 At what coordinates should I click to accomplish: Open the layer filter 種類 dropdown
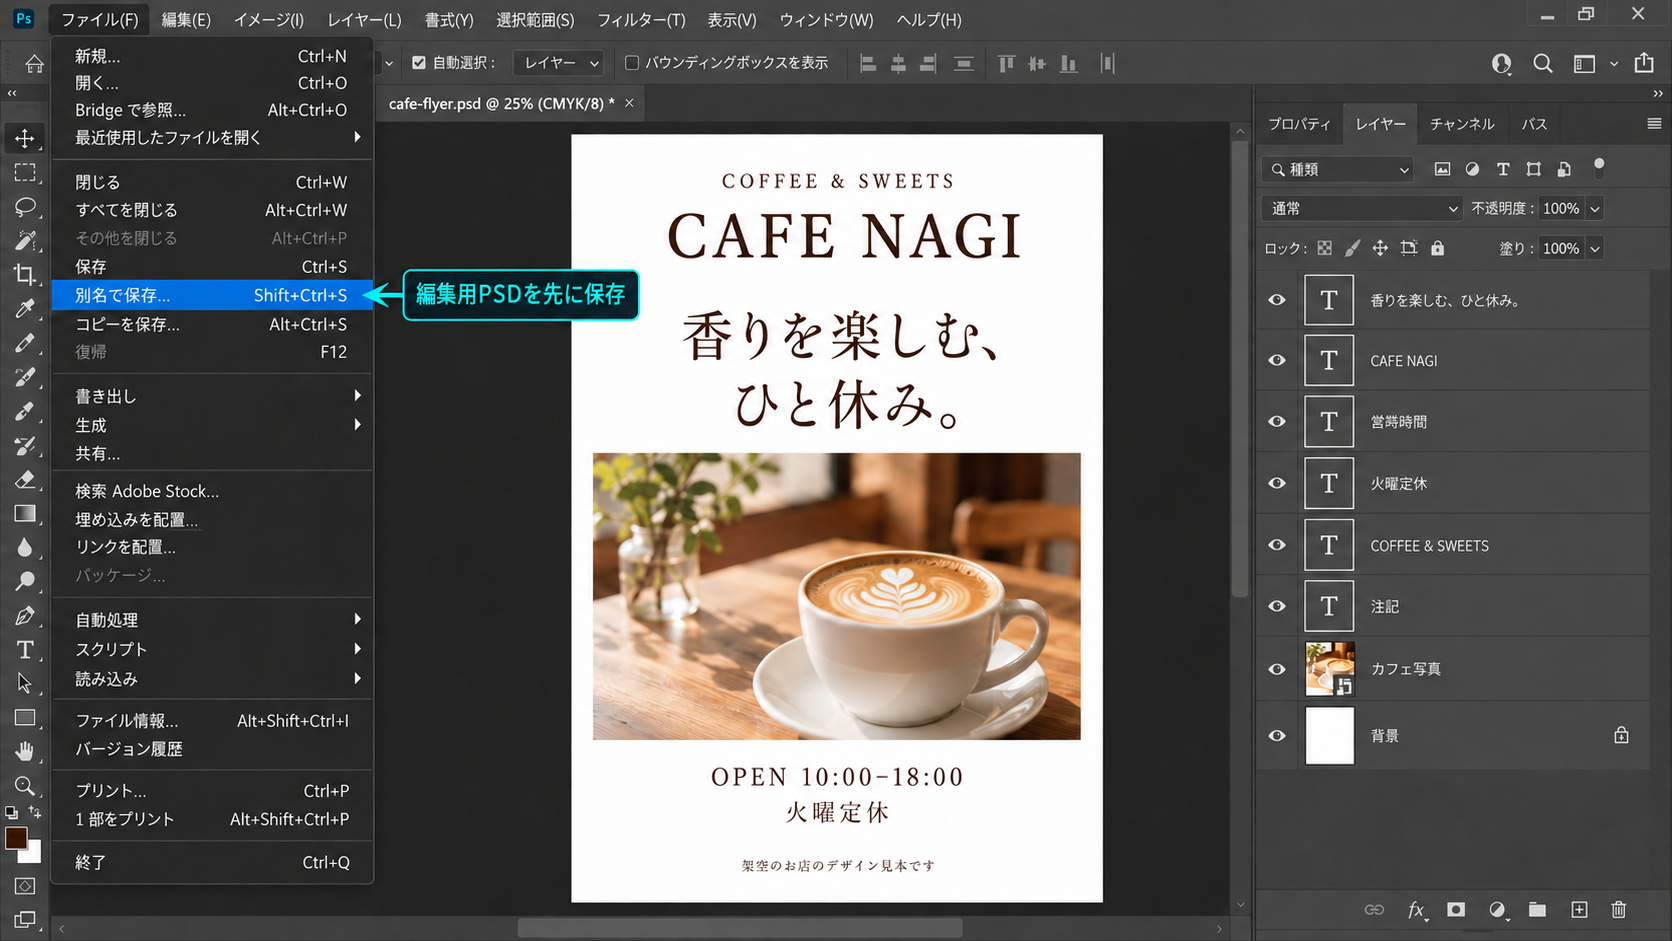tap(1338, 170)
